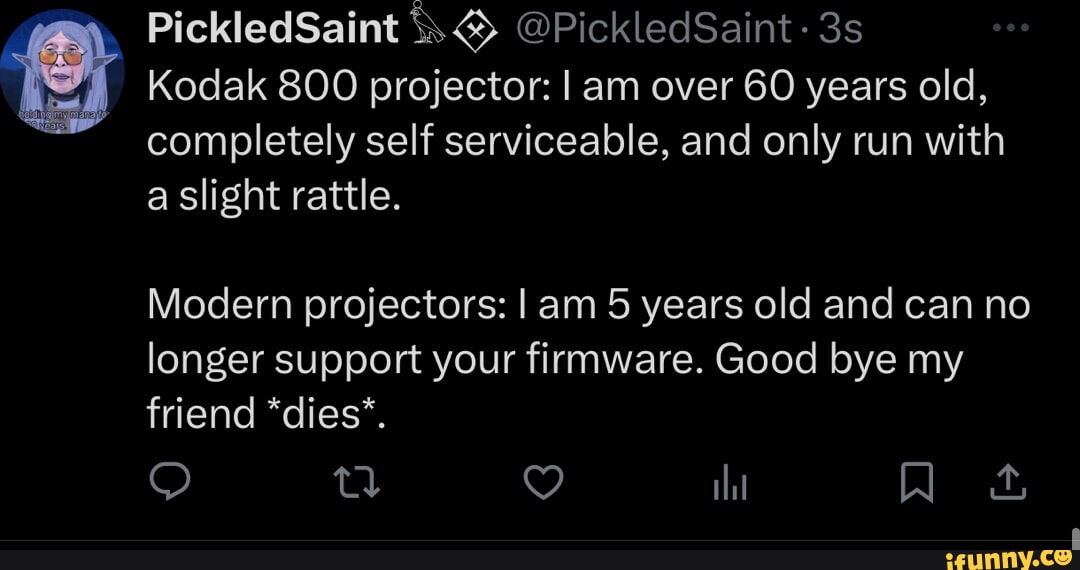
Task: Click the bird hieroglyph badge beside the name
Action: click(x=430, y=31)
